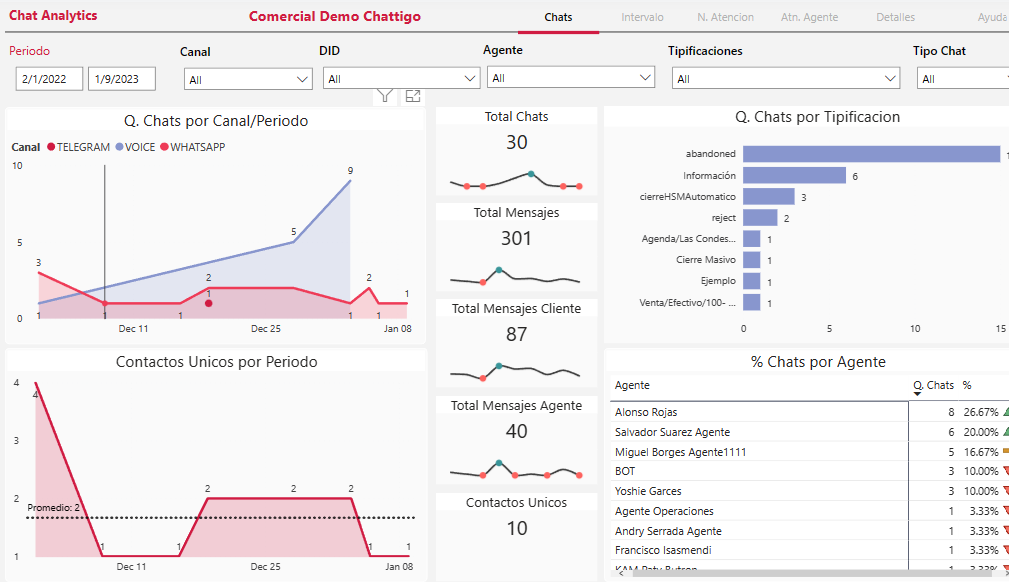Click the sort arrow under Q. Chats column

917,394
